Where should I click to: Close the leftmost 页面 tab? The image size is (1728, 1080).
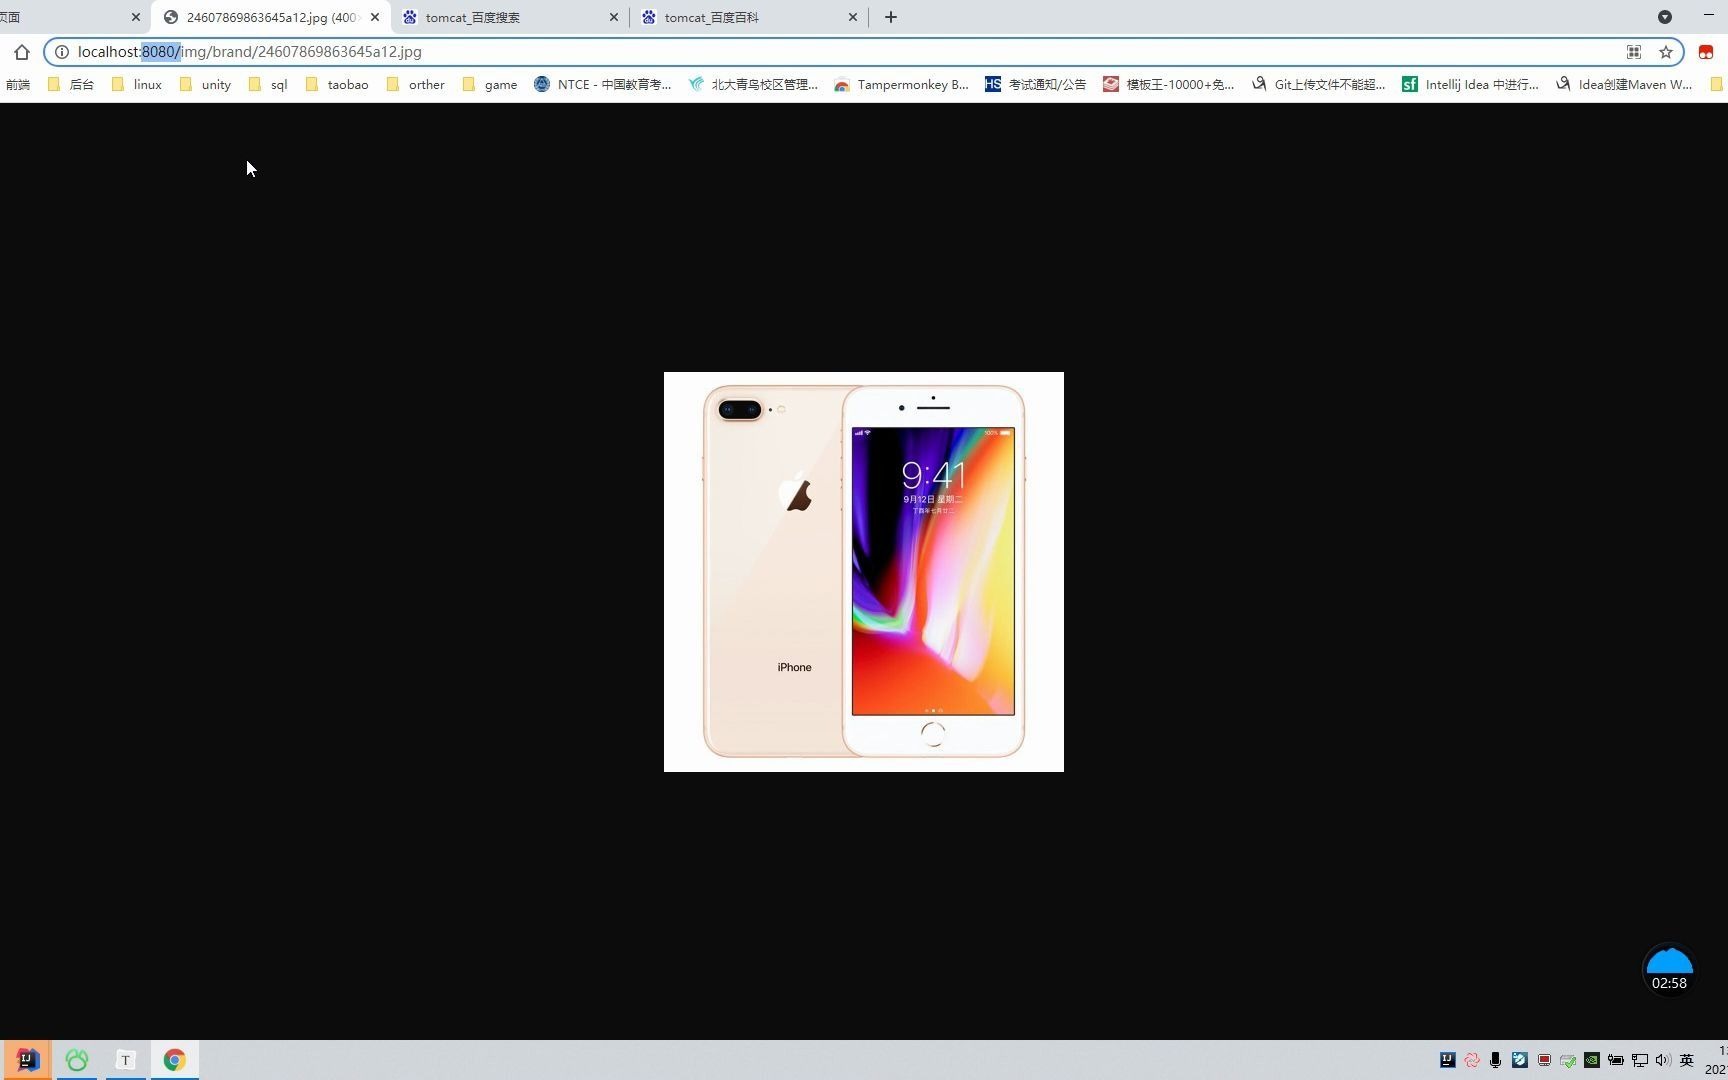pos(136,17)
